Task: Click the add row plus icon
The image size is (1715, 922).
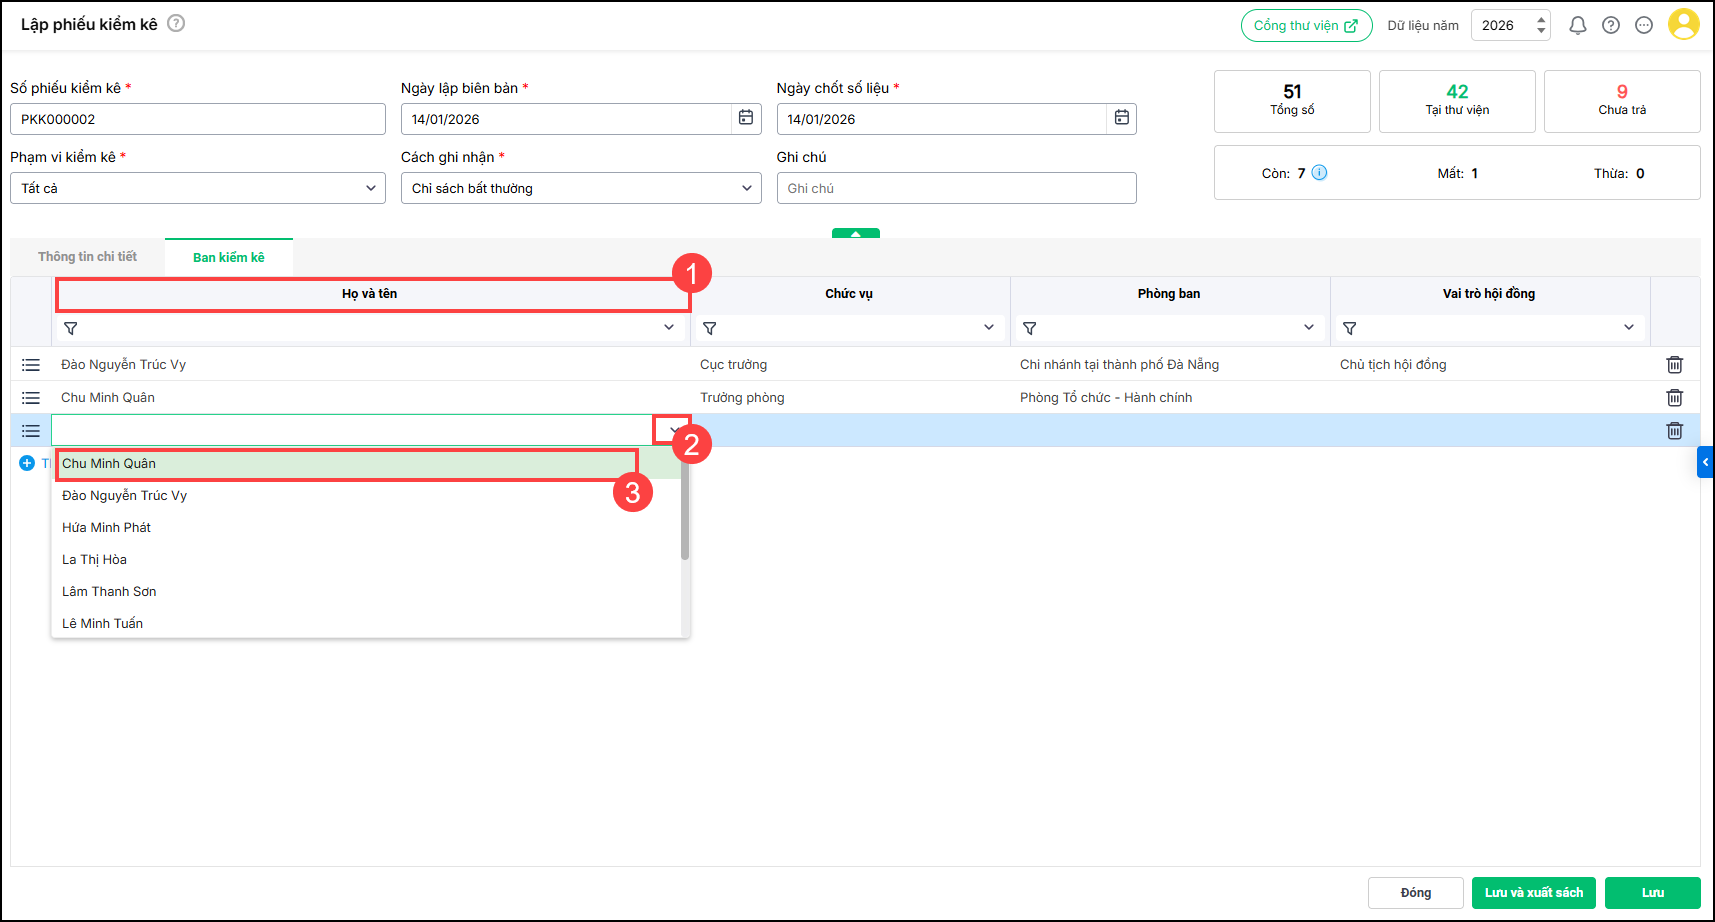Action: point(27,463)
